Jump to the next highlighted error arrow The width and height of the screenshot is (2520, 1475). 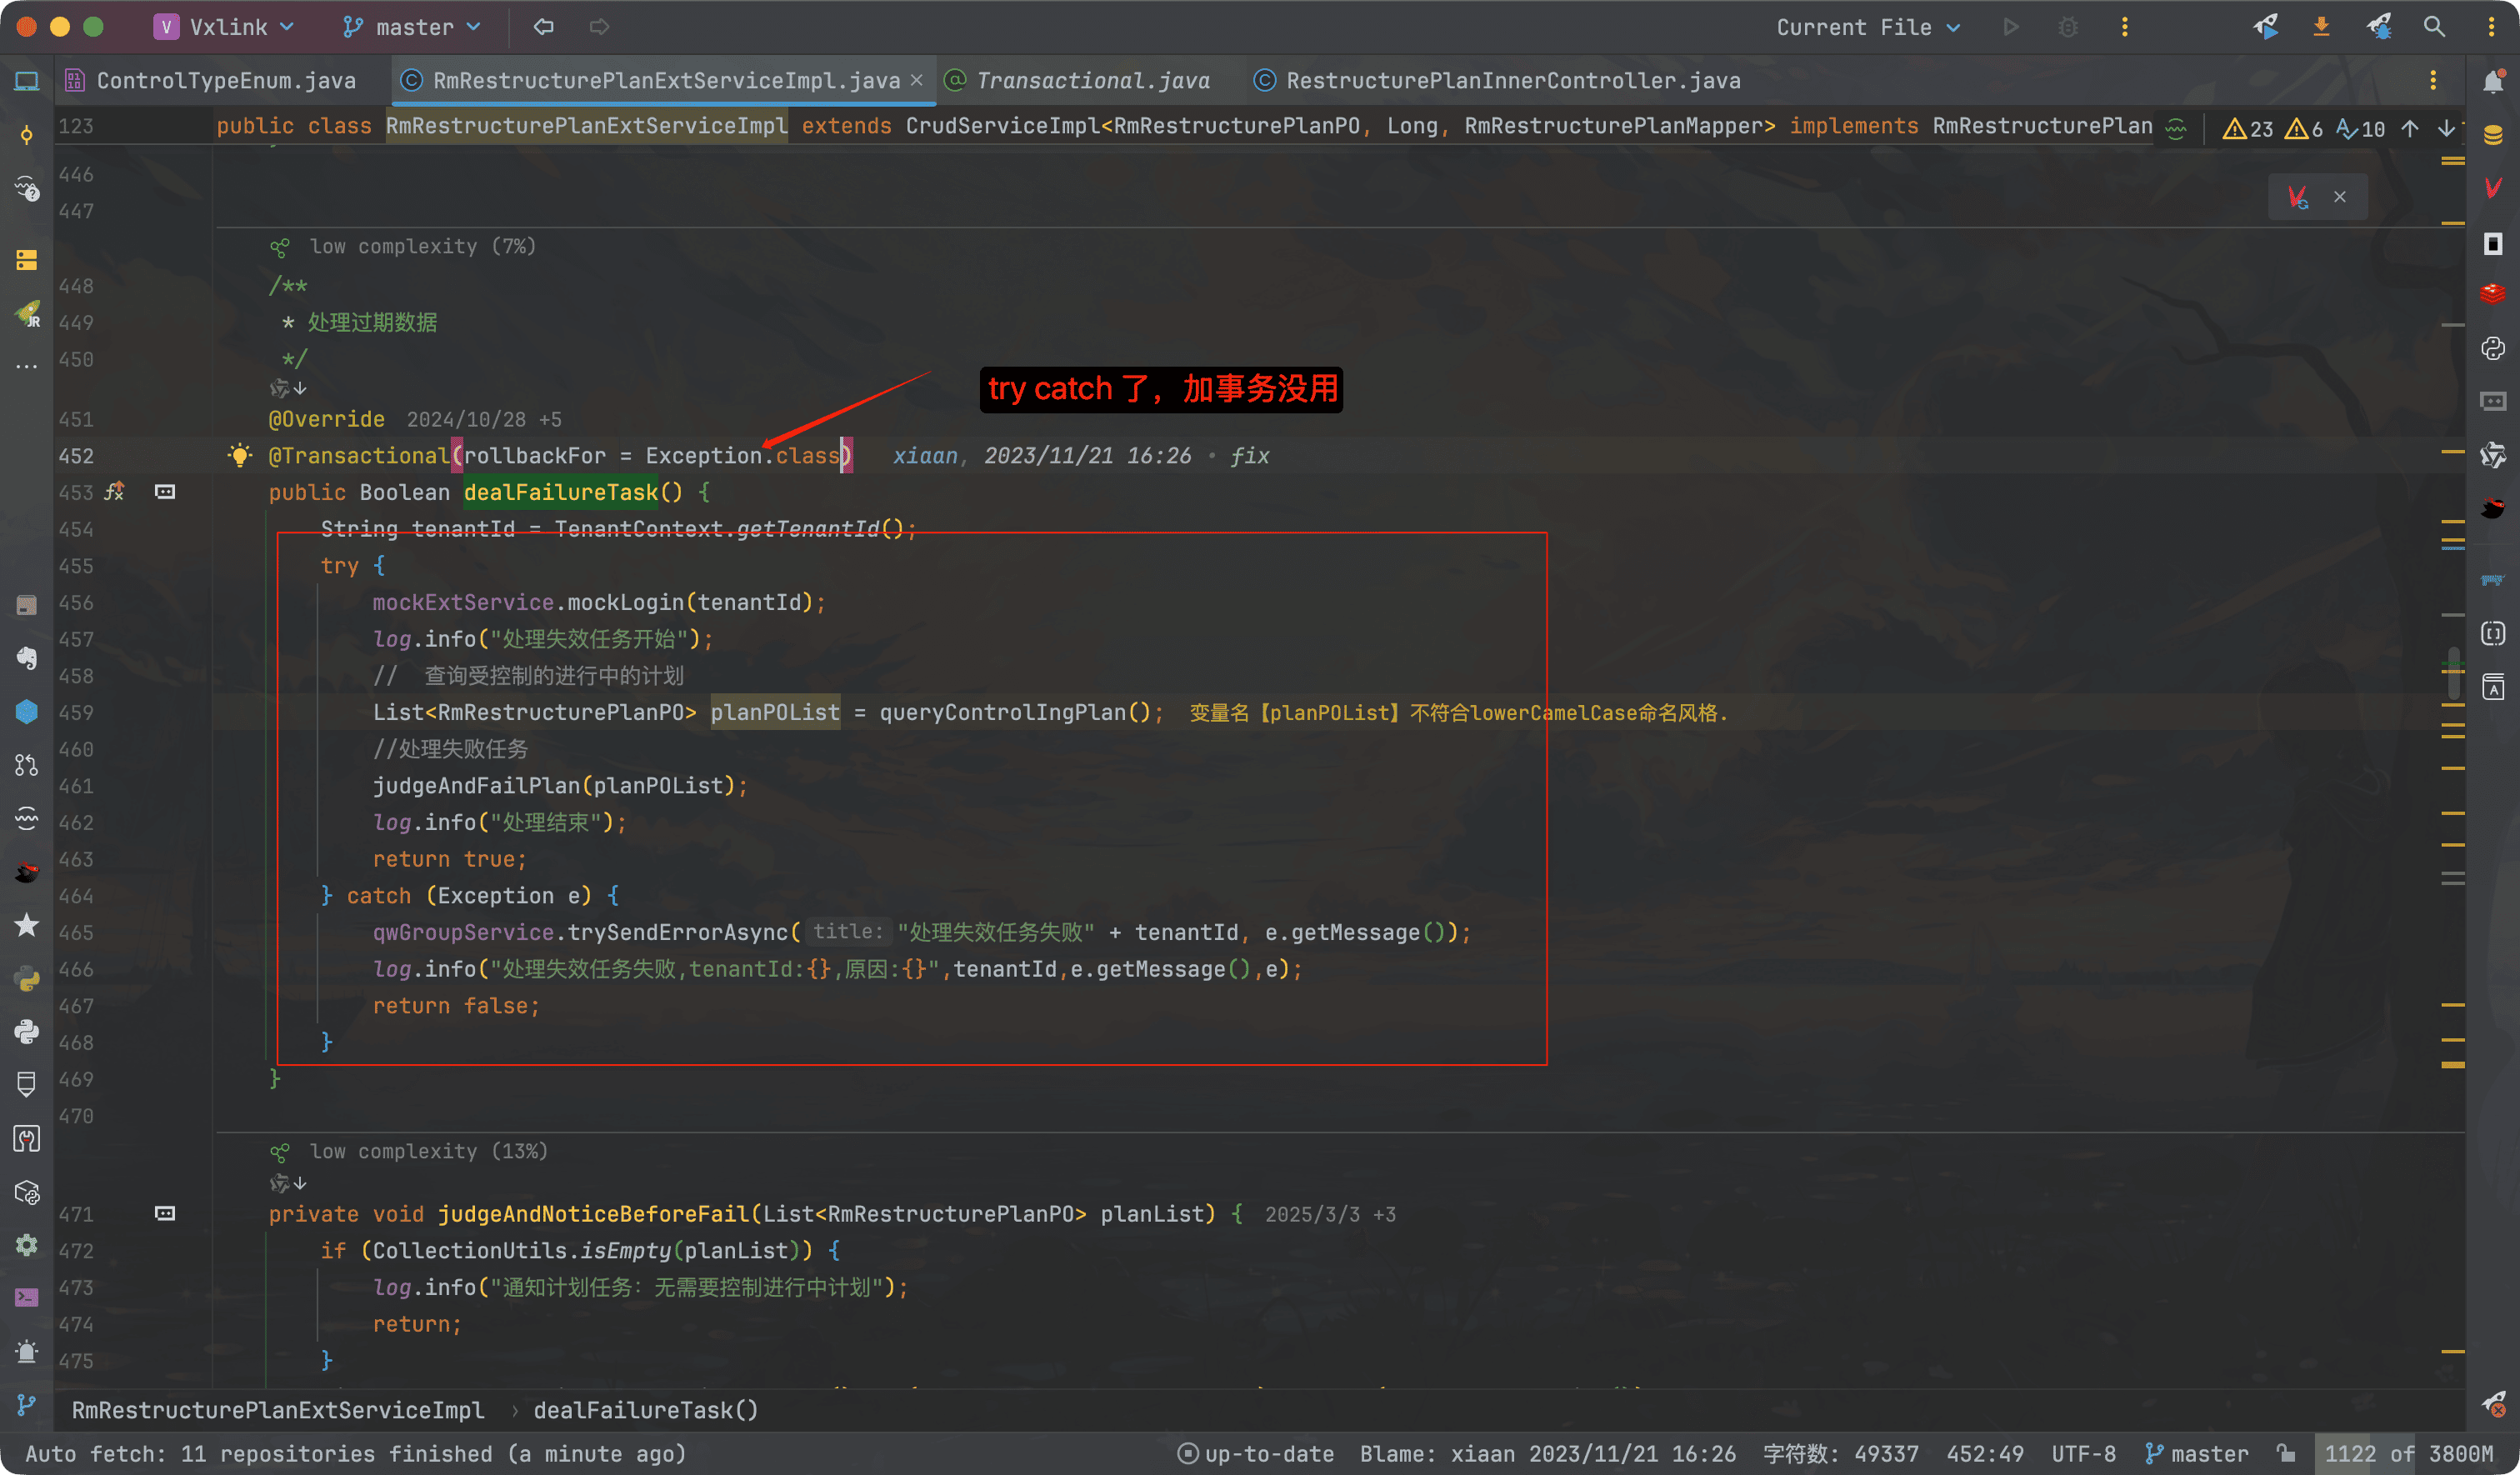click(x=2446, y=128)
